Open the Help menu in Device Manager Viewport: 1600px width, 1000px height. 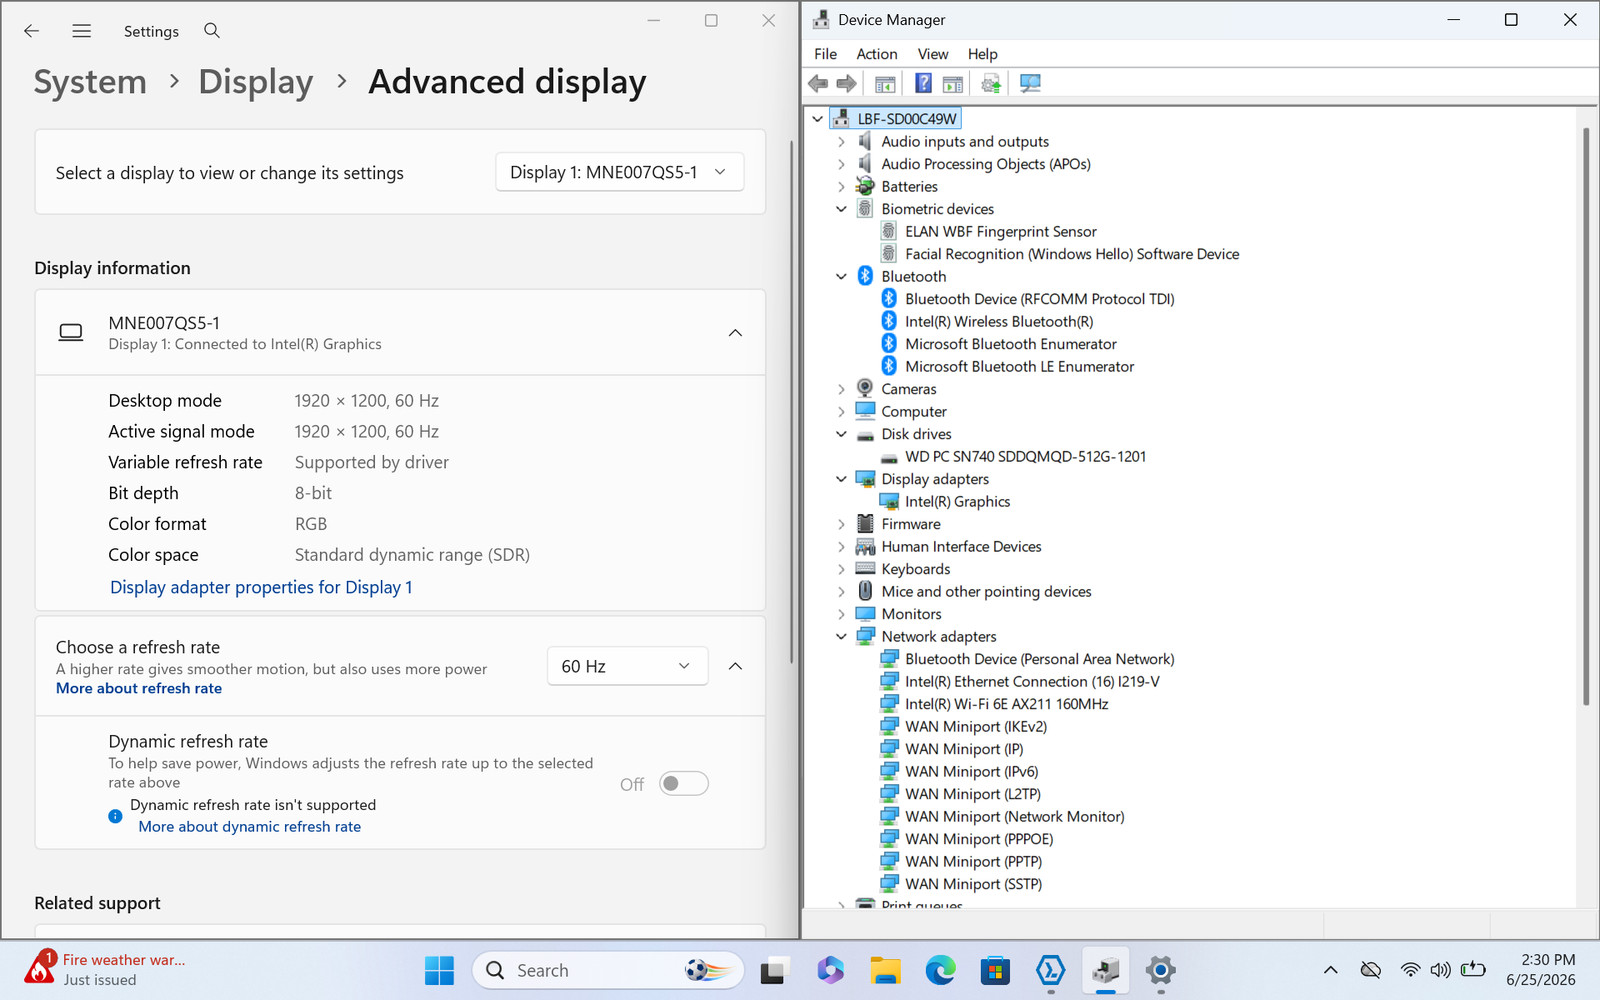click(x=982, y=54)
